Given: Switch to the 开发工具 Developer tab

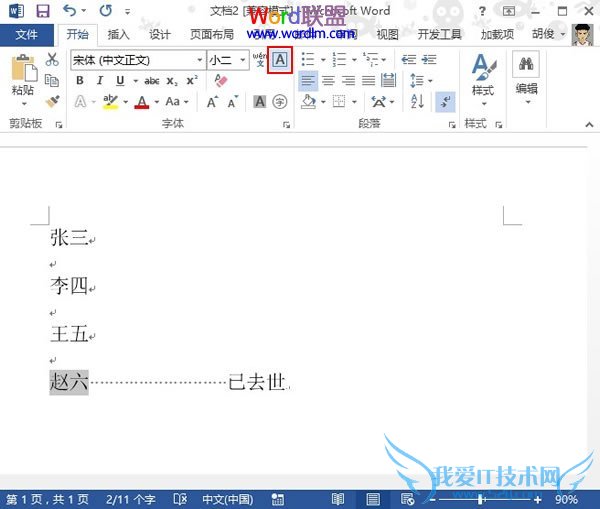Looking at the screenshot, I should click(439, 35).
